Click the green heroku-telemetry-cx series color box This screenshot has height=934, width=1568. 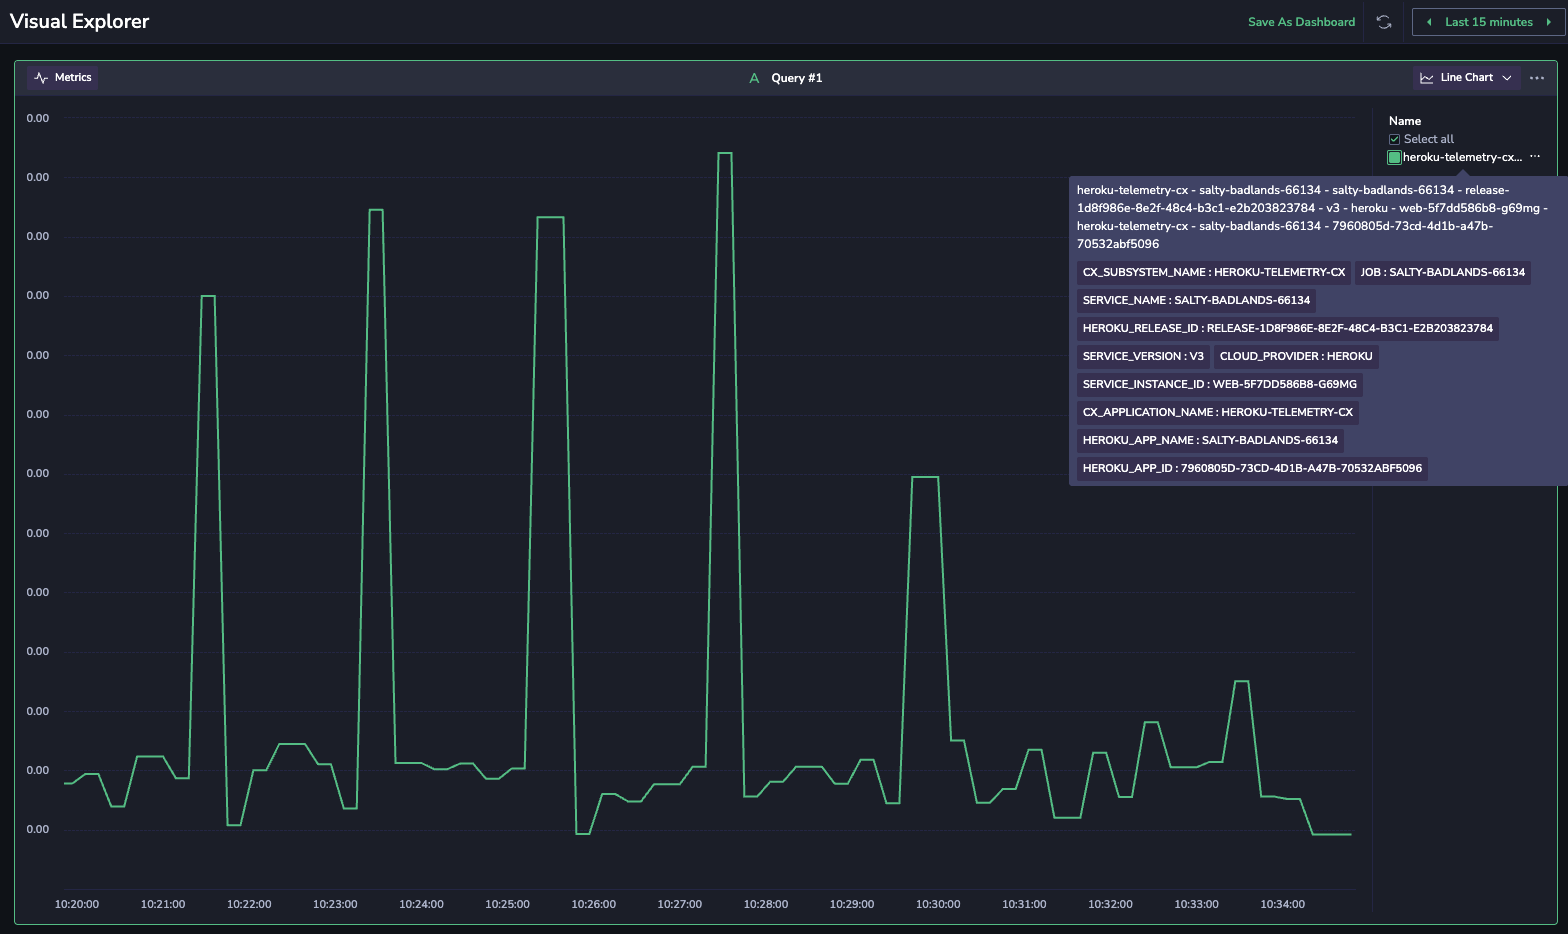[x=1394, y=157]
